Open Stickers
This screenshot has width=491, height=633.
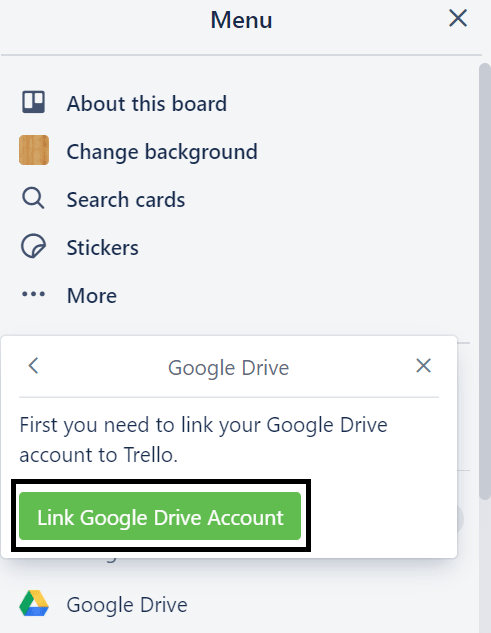pos(103,247)
